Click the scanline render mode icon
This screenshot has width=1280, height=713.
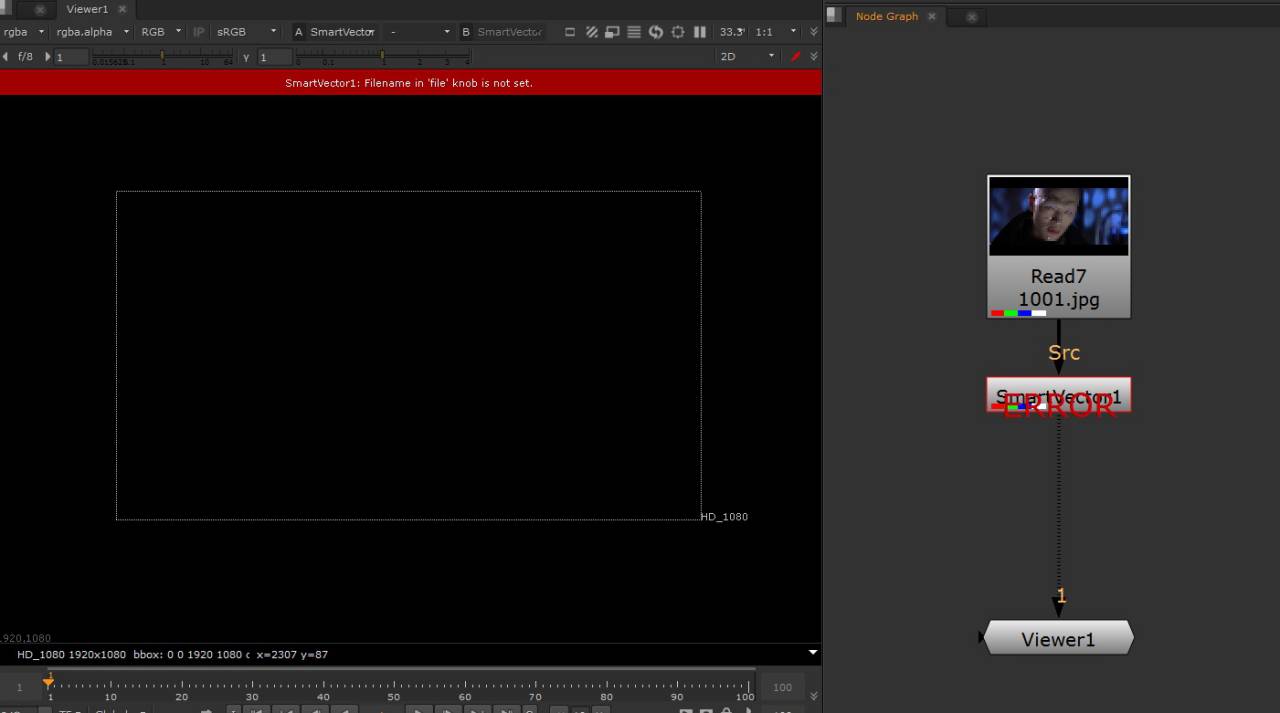point(634,32)
